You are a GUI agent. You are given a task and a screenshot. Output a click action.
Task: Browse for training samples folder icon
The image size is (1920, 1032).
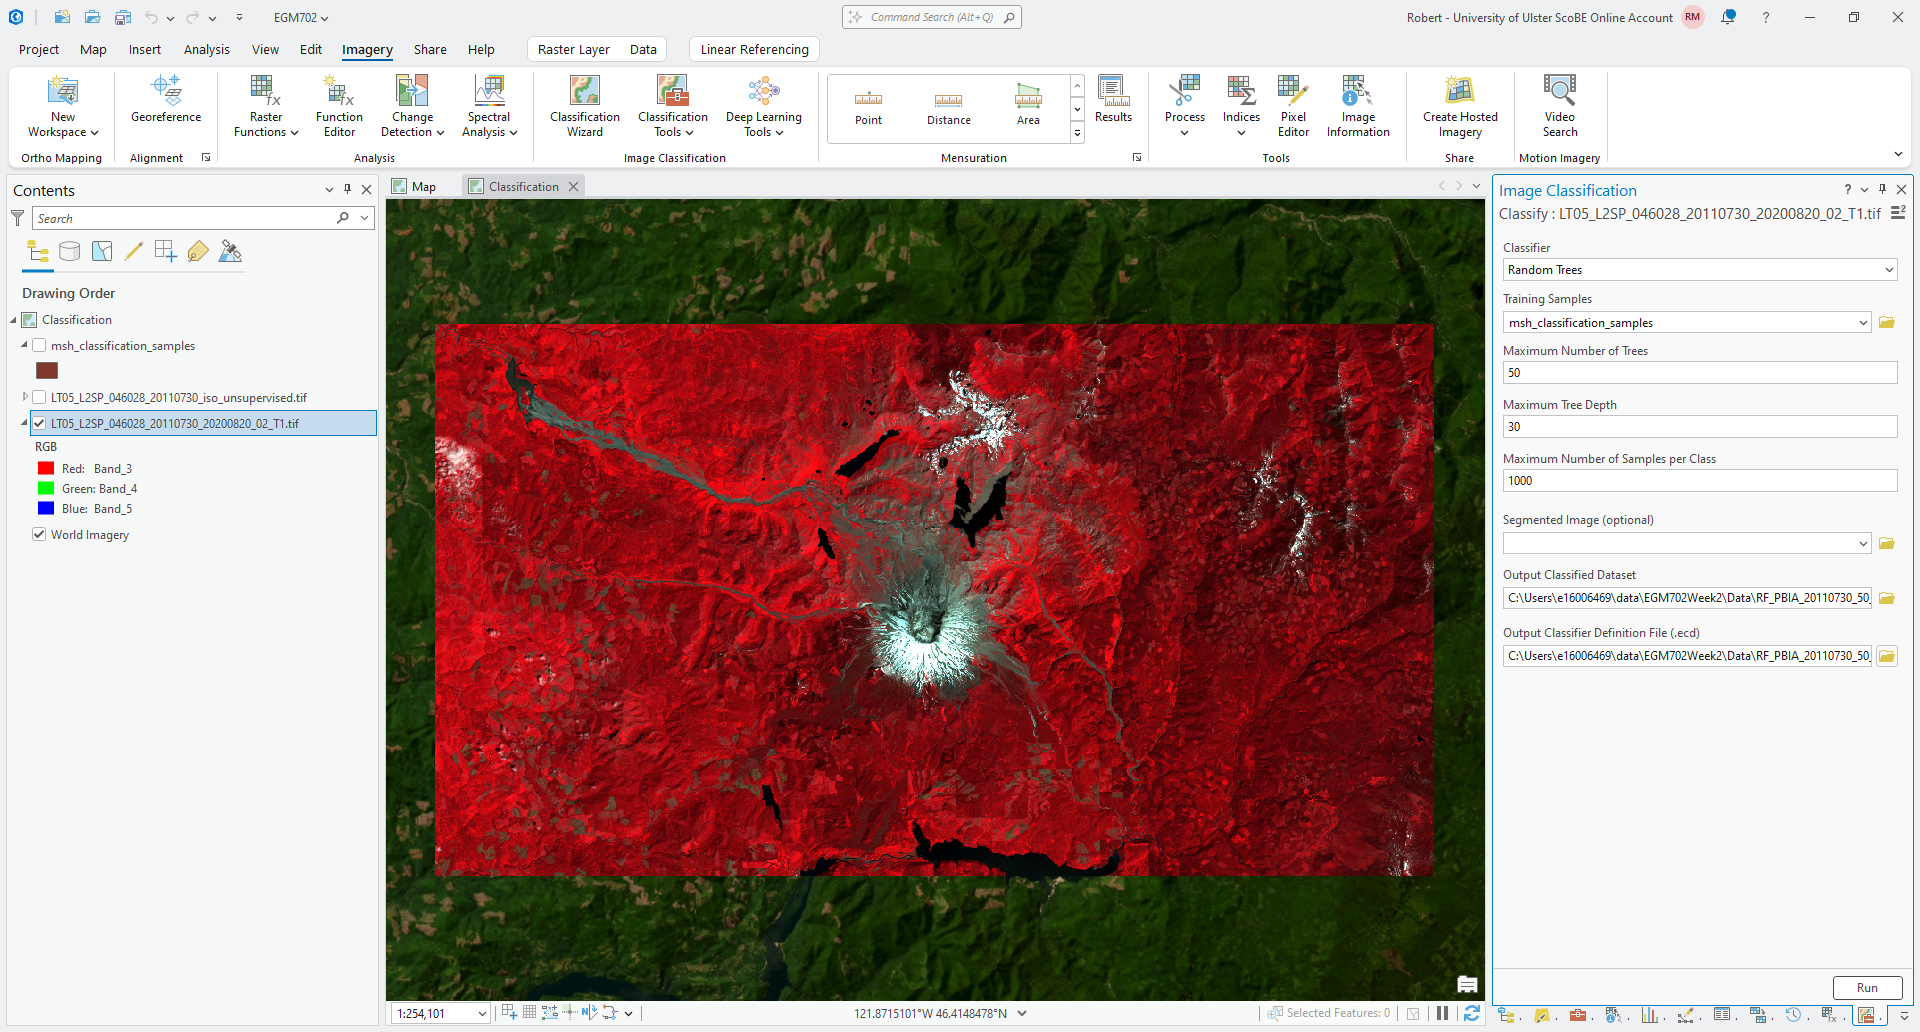1887,323
